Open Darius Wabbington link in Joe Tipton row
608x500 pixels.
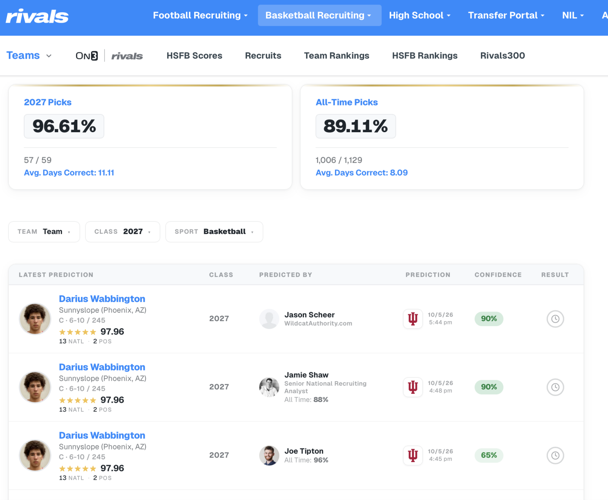pos(102,436)
